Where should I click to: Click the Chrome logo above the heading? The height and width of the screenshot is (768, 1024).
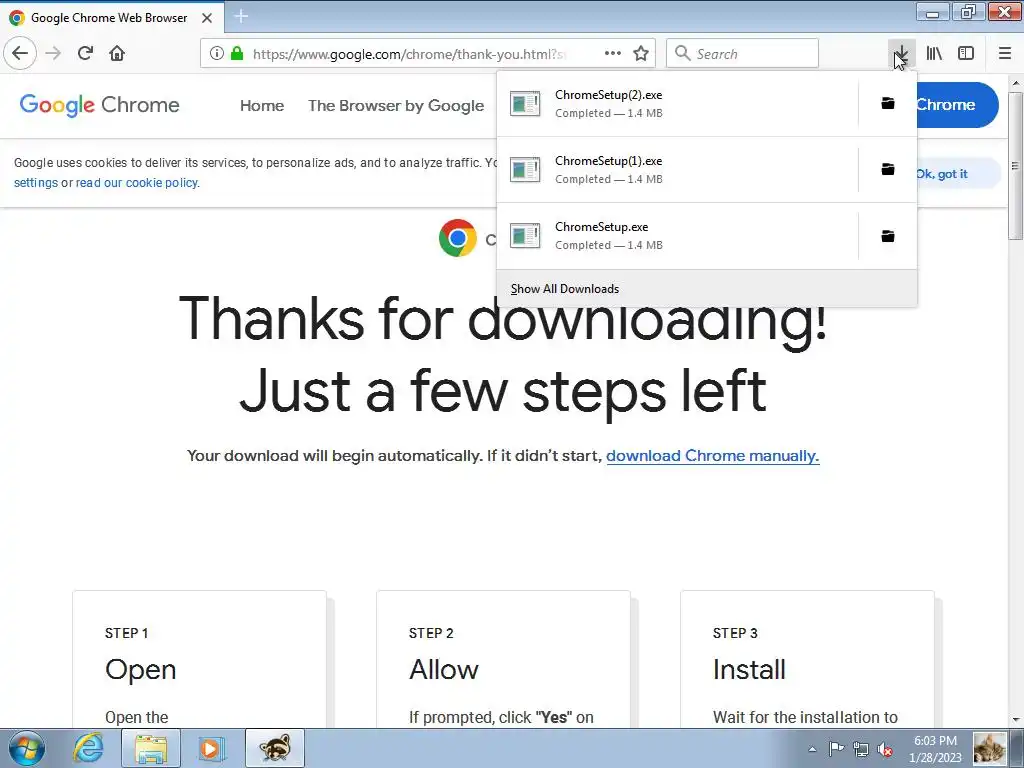458,238
